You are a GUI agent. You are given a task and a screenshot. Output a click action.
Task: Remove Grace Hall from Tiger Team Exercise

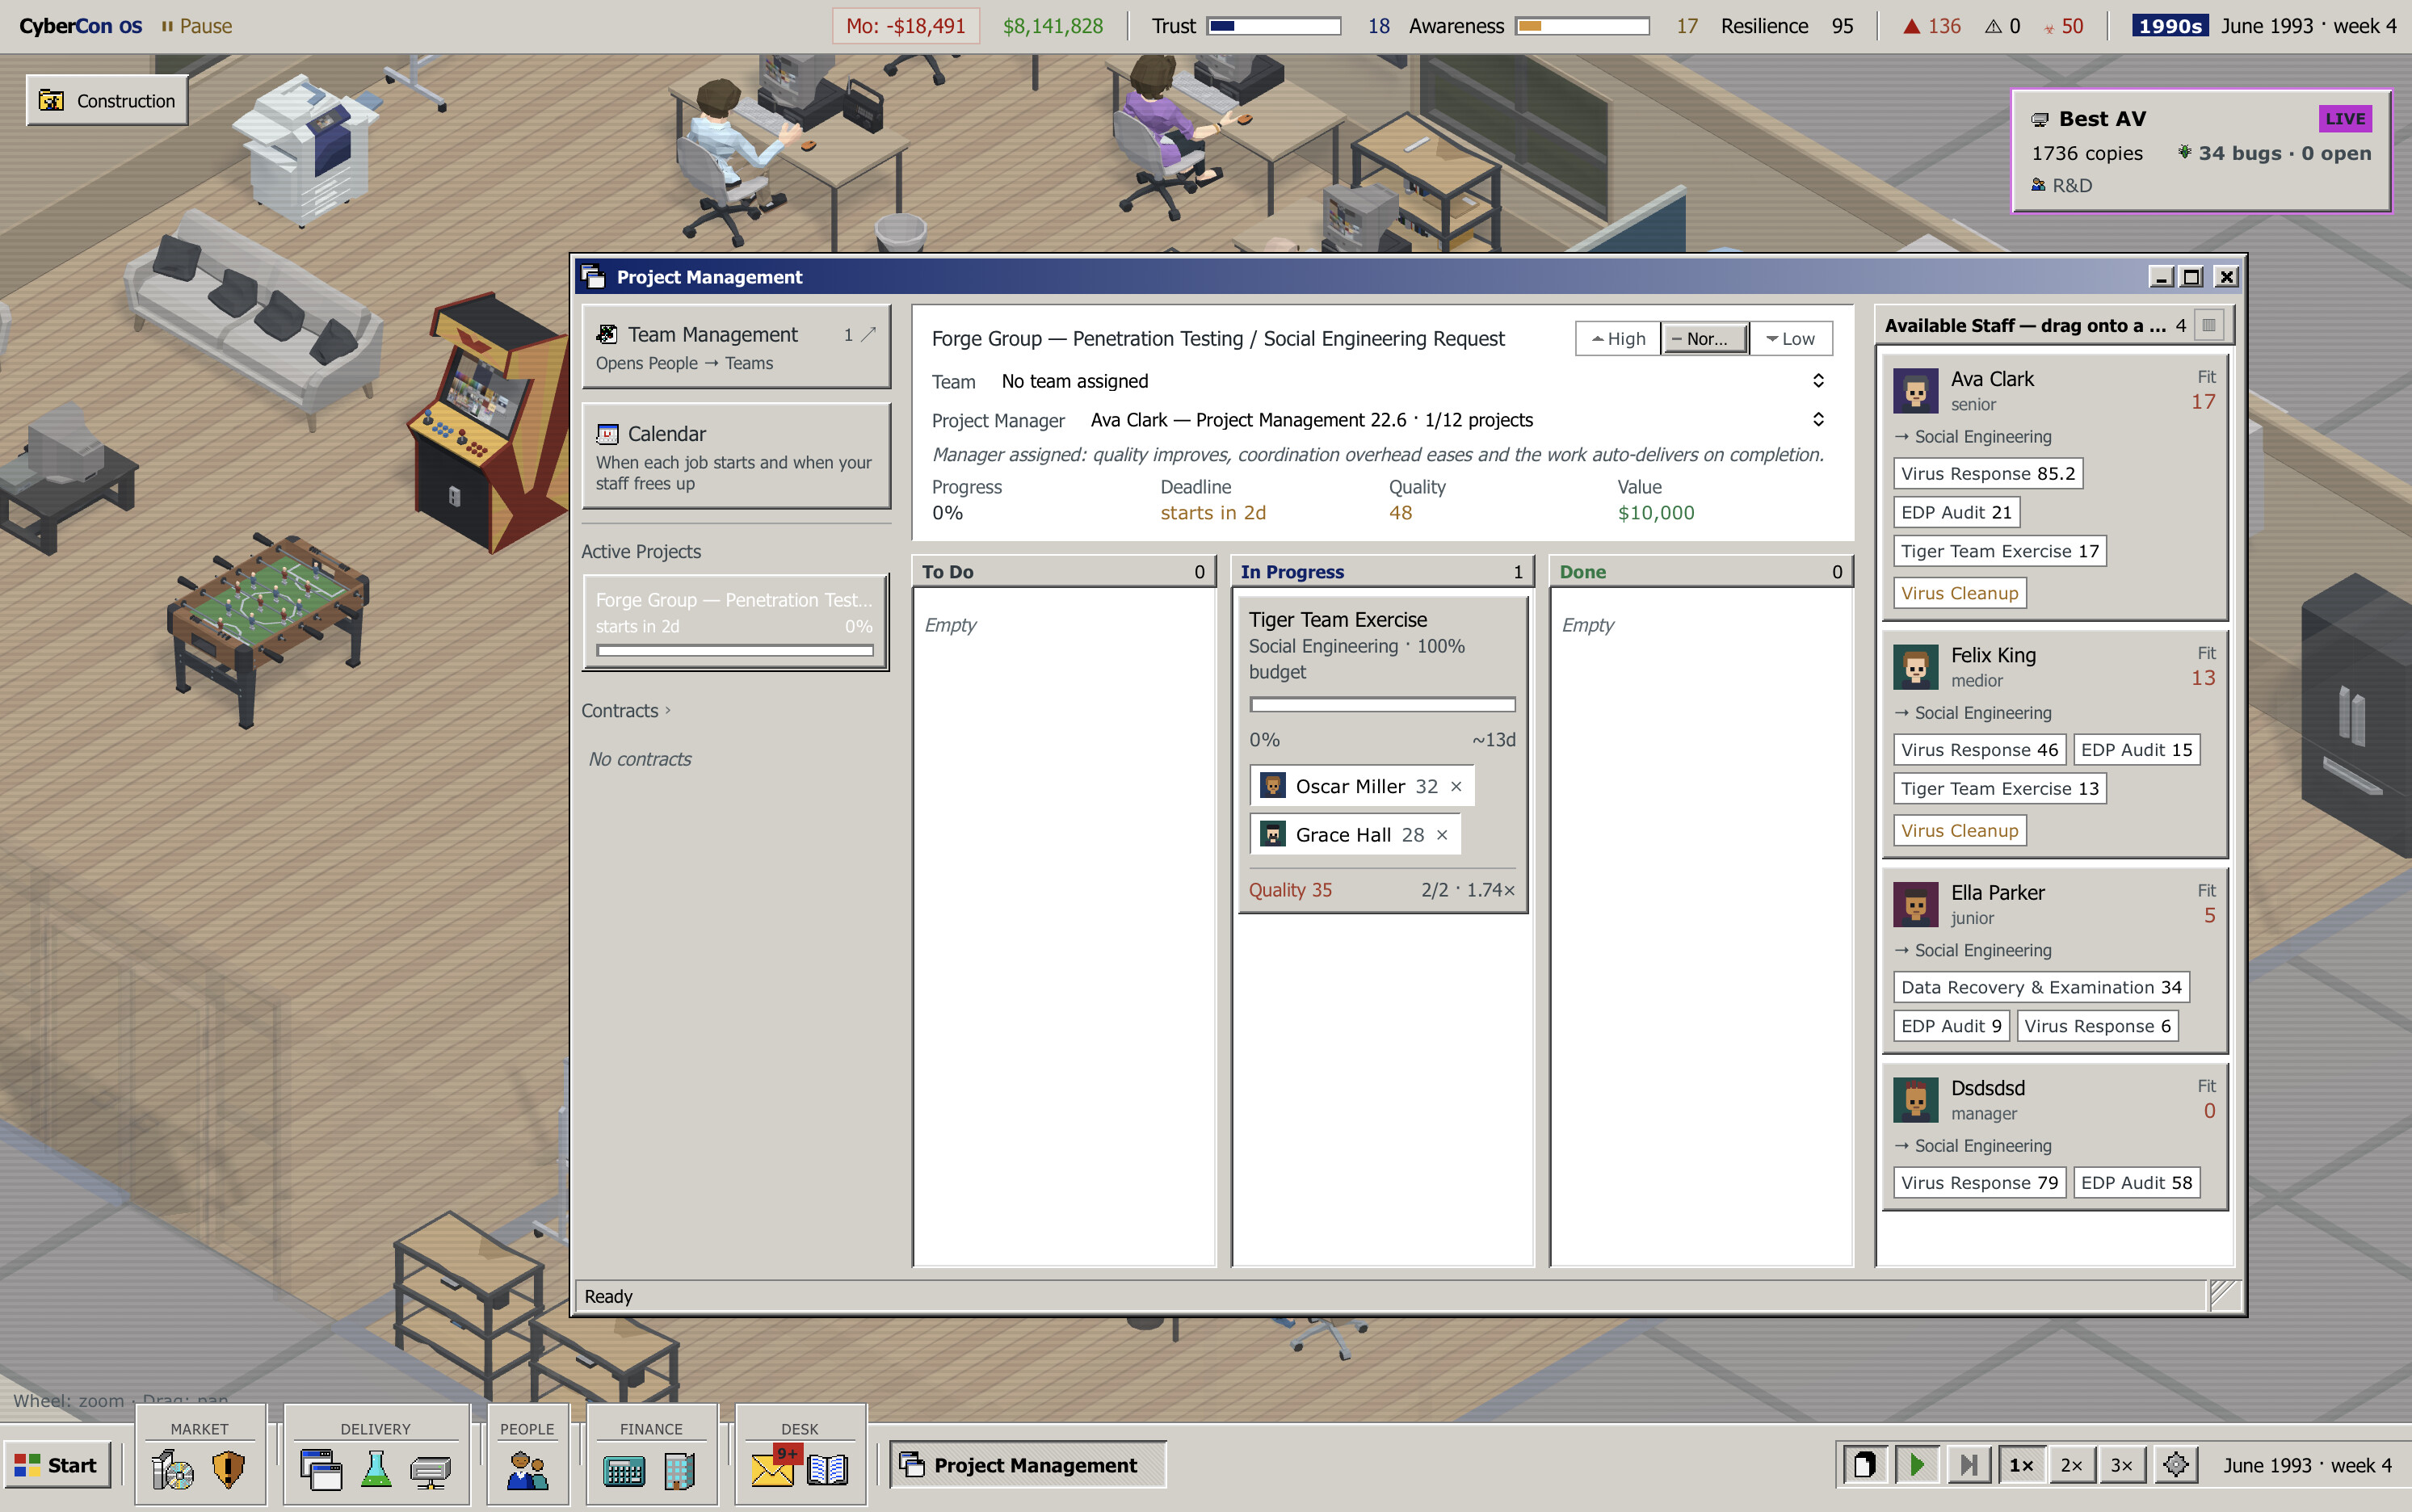(1442, 835)
